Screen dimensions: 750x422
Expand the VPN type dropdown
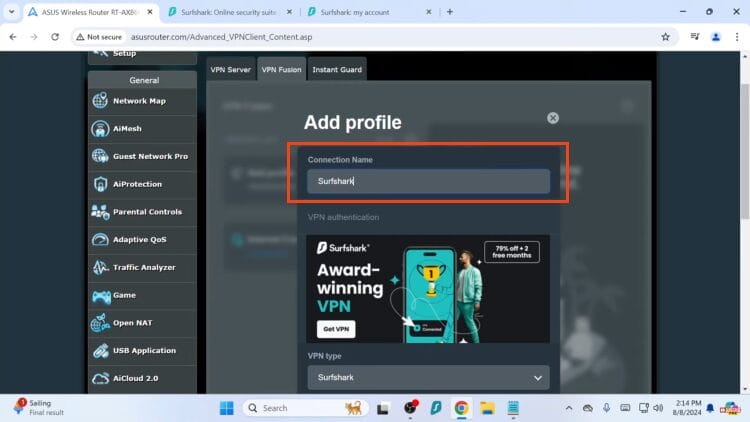(429, 378)
